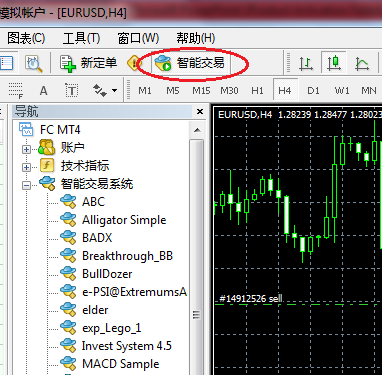382x375 pixels.
Task: Collapse the 智能交易系统 tree node
Action: tap(26, 185)
